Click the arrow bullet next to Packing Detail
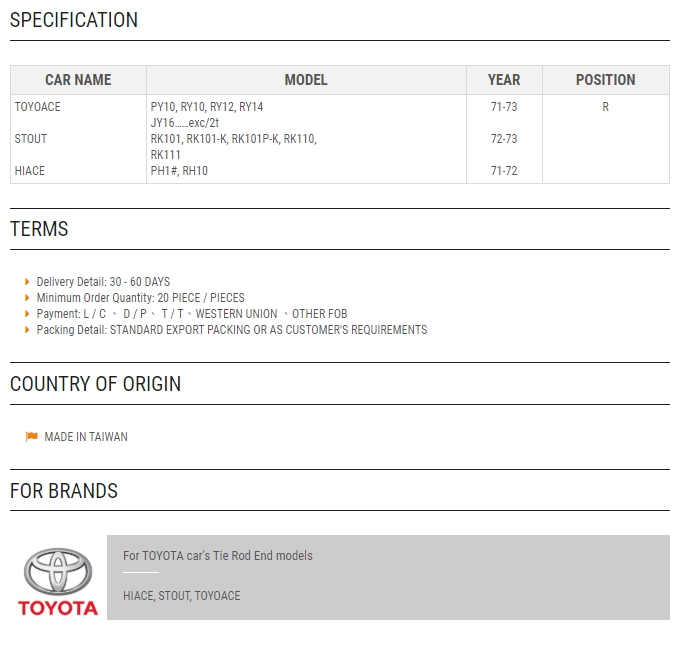The width and height of the screenshot is (687, 647). [x=27, y=330]
